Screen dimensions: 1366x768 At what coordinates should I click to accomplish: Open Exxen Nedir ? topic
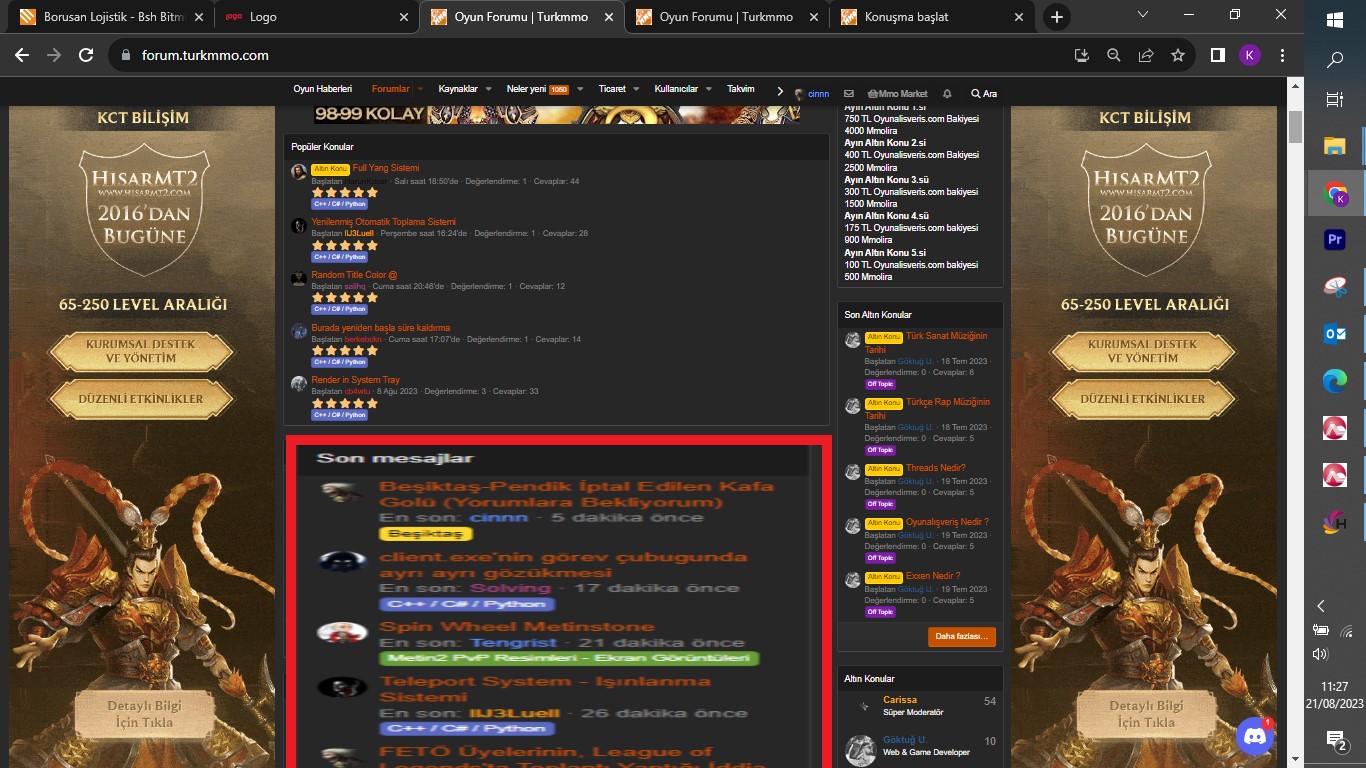click(x=933, y=576)
